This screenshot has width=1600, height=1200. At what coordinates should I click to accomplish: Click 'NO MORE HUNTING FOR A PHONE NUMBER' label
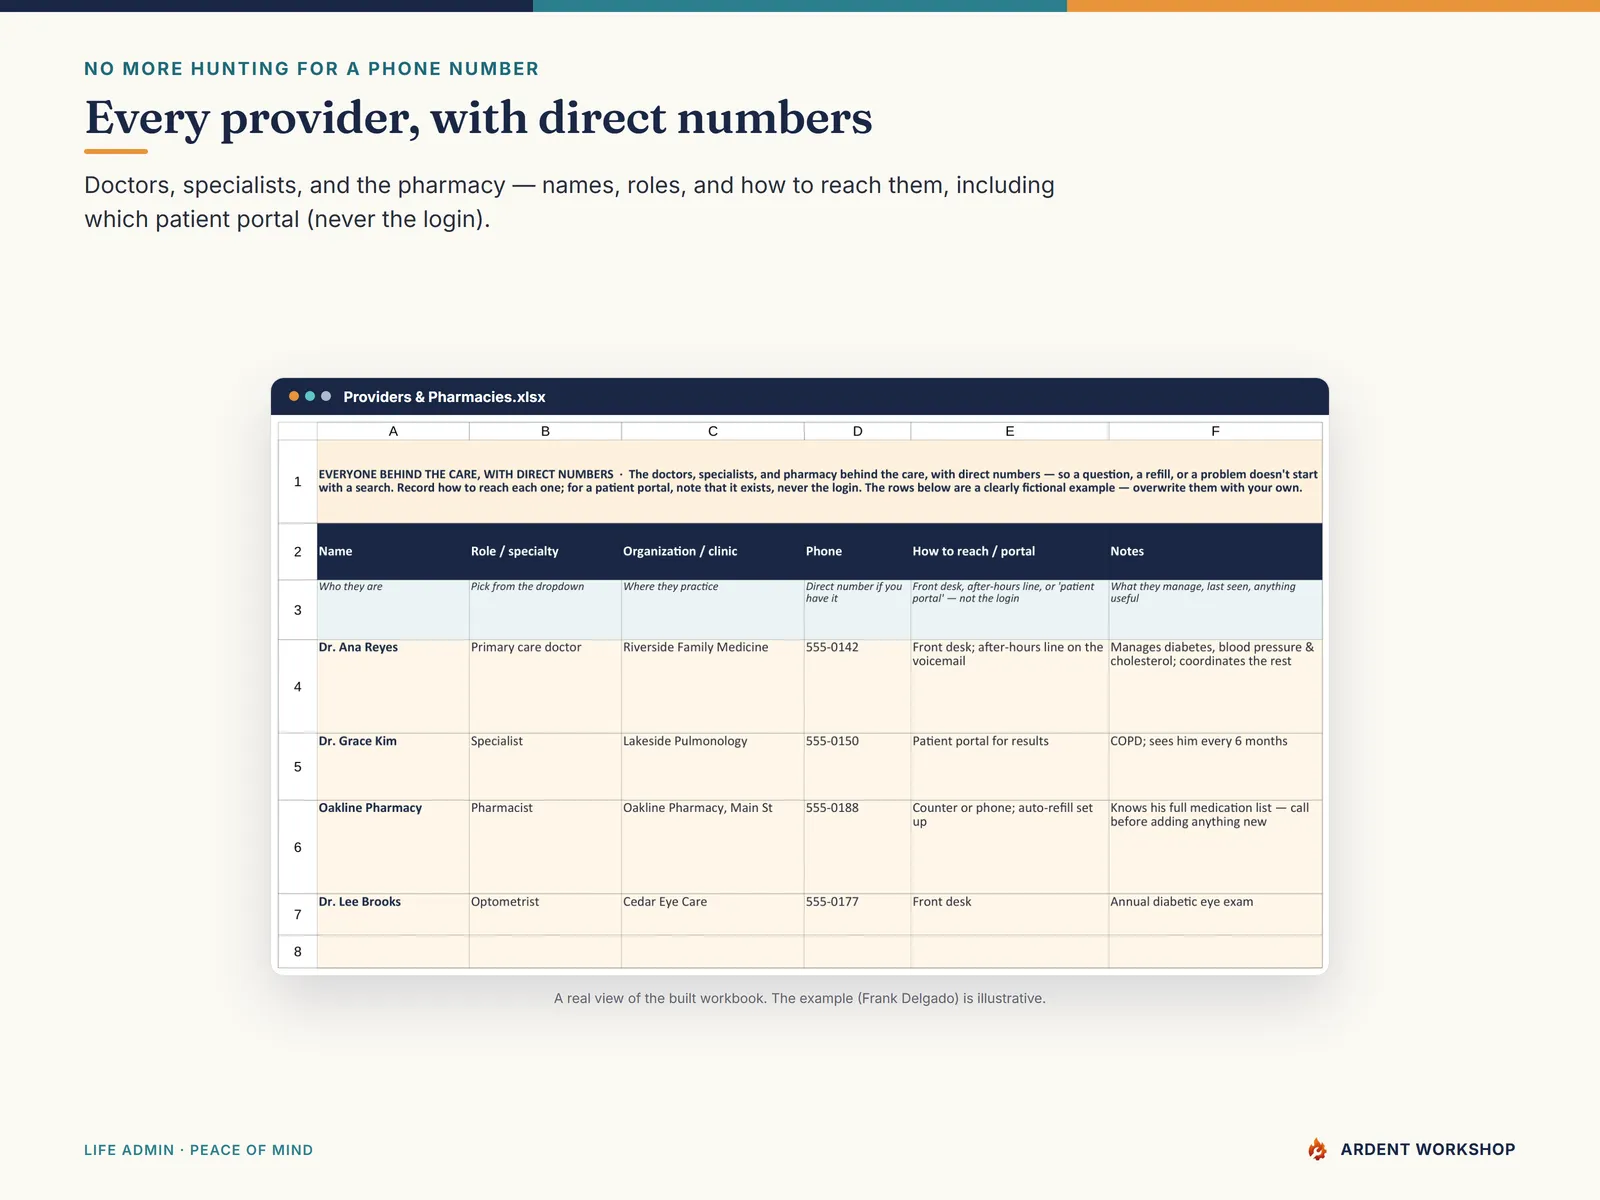coord(311,69)
